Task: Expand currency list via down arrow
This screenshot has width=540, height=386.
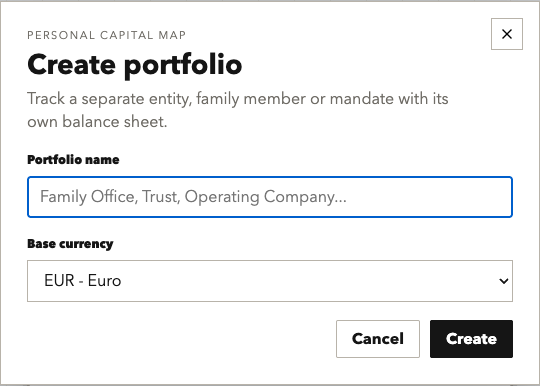Action: click(x=503, y=281)
